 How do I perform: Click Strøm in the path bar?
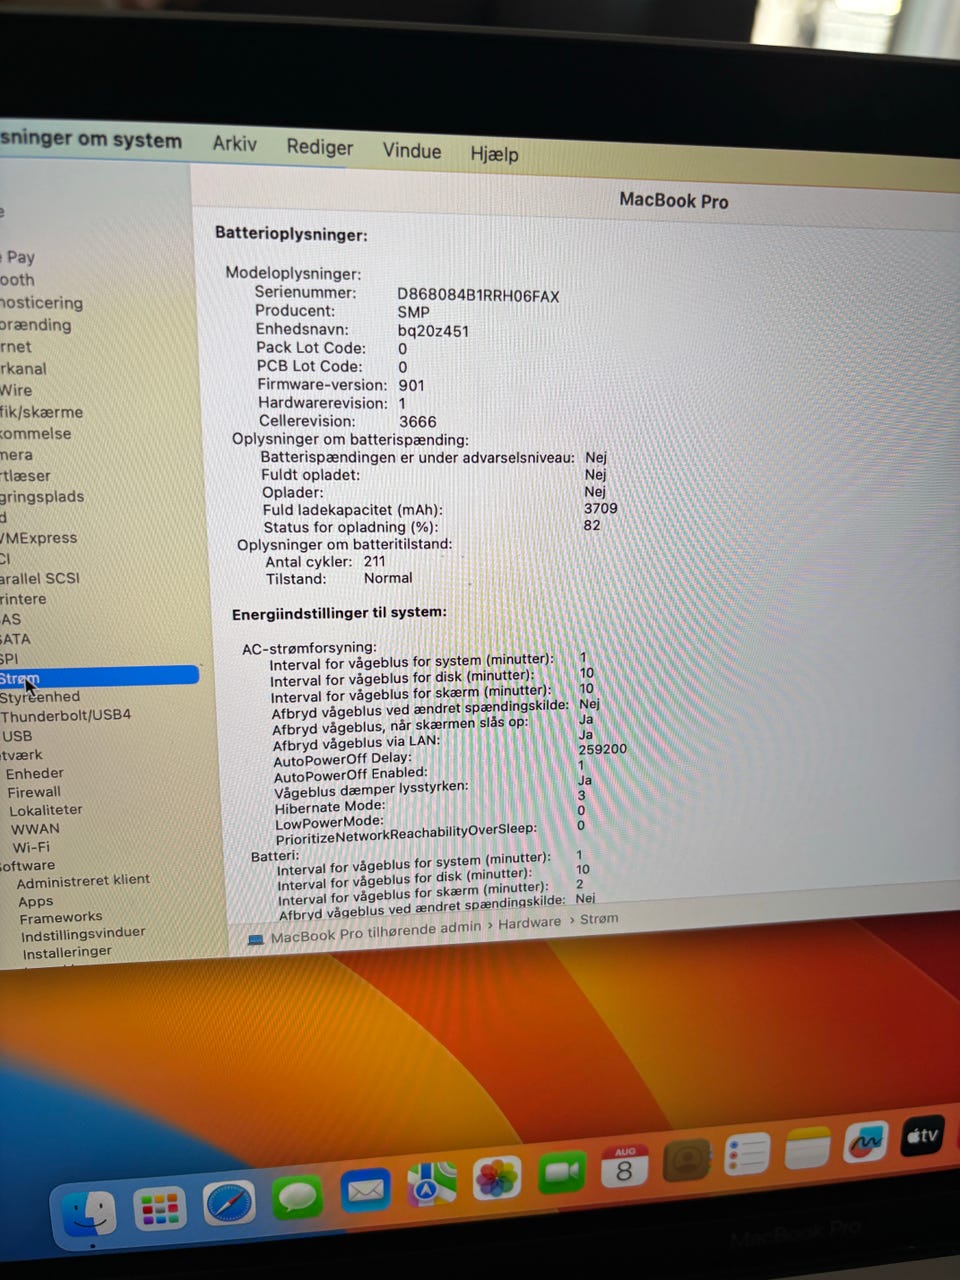(598, 918)
